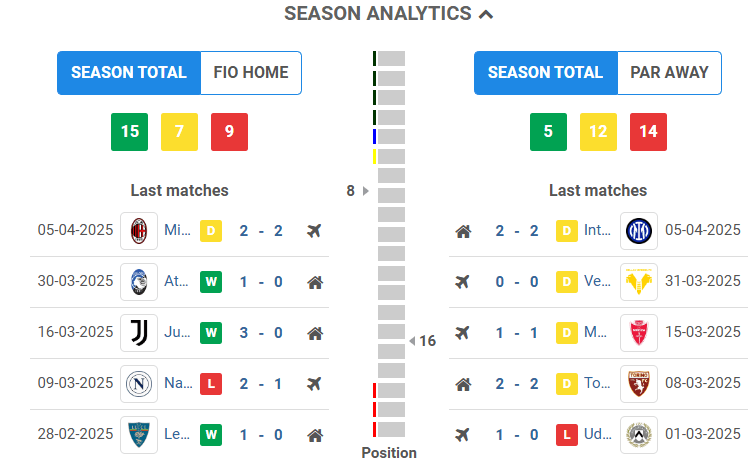Click the Inter Milan club crest
The height and width of the screenshot is (461, 755).
[x=638, y=231]
